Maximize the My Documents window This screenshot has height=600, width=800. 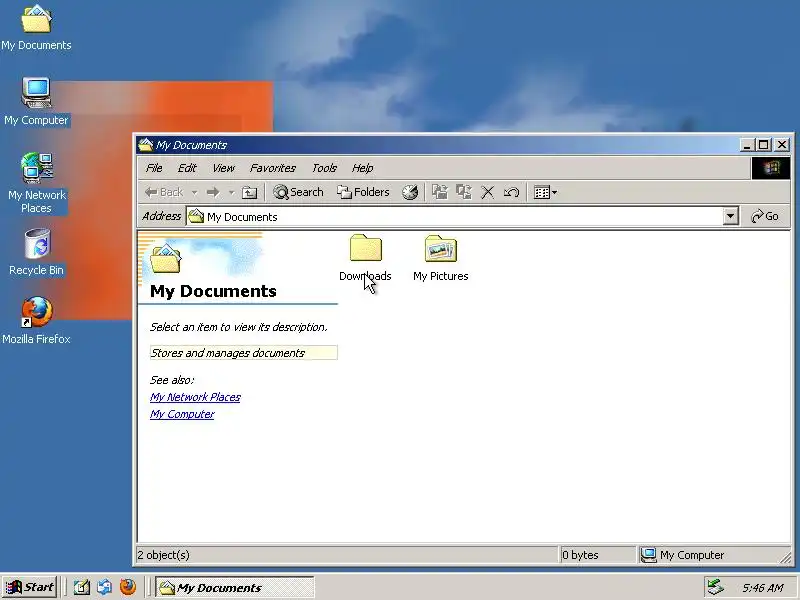763,145
